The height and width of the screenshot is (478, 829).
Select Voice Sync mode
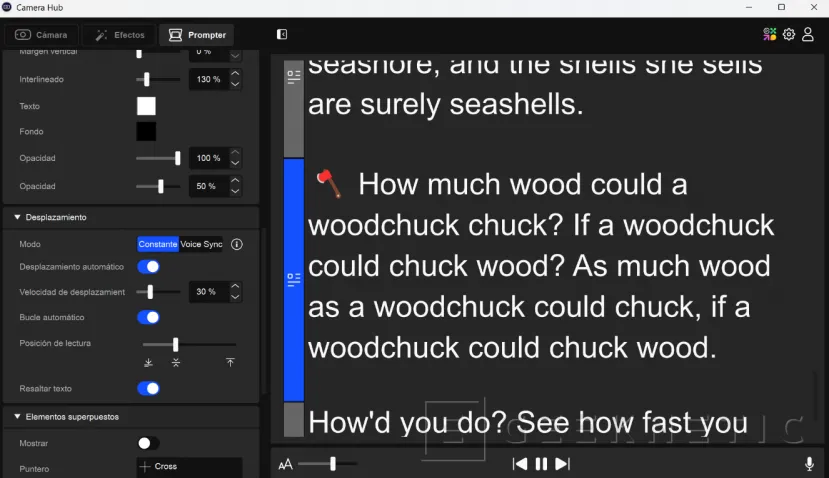pos(201,244)
